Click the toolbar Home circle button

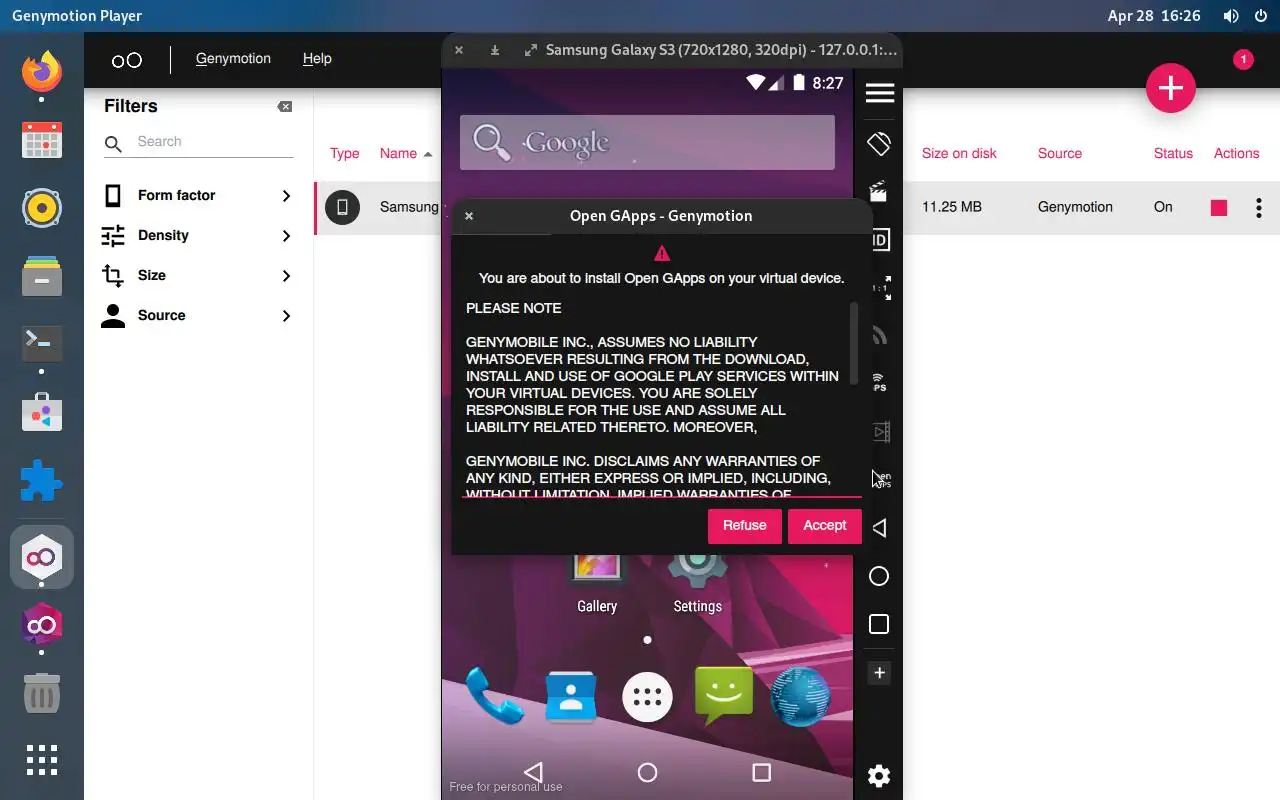click(879, 576)
